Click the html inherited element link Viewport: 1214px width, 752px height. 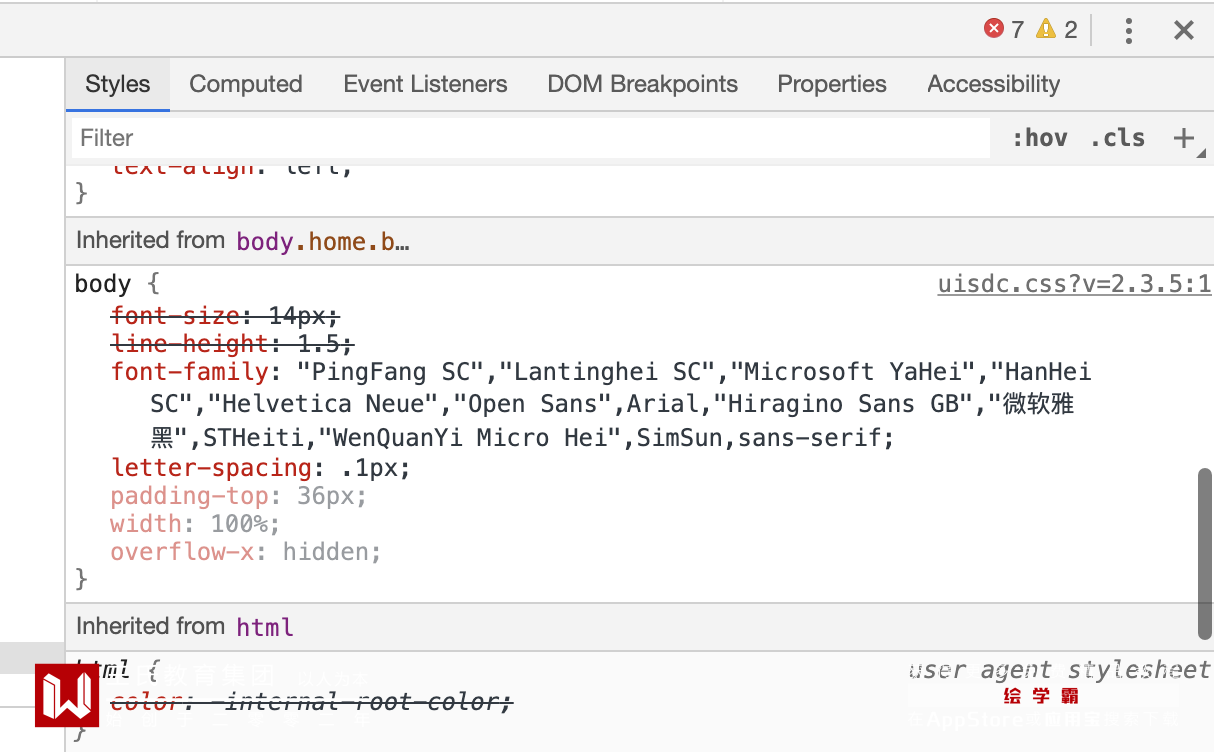[x=265, y=627]
